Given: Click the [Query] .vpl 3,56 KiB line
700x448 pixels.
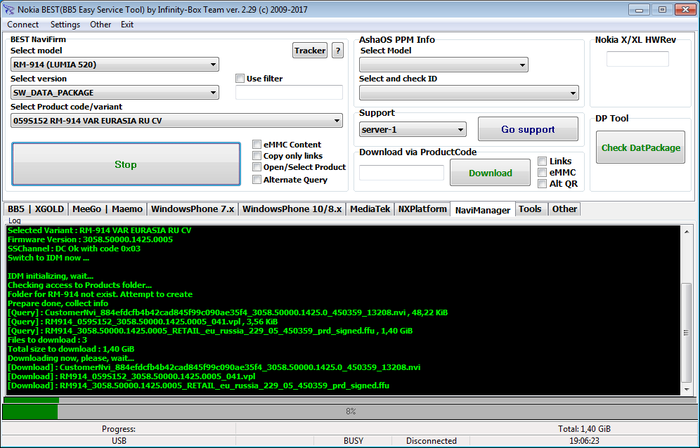Looking at the screenshot, I should 142,322.
